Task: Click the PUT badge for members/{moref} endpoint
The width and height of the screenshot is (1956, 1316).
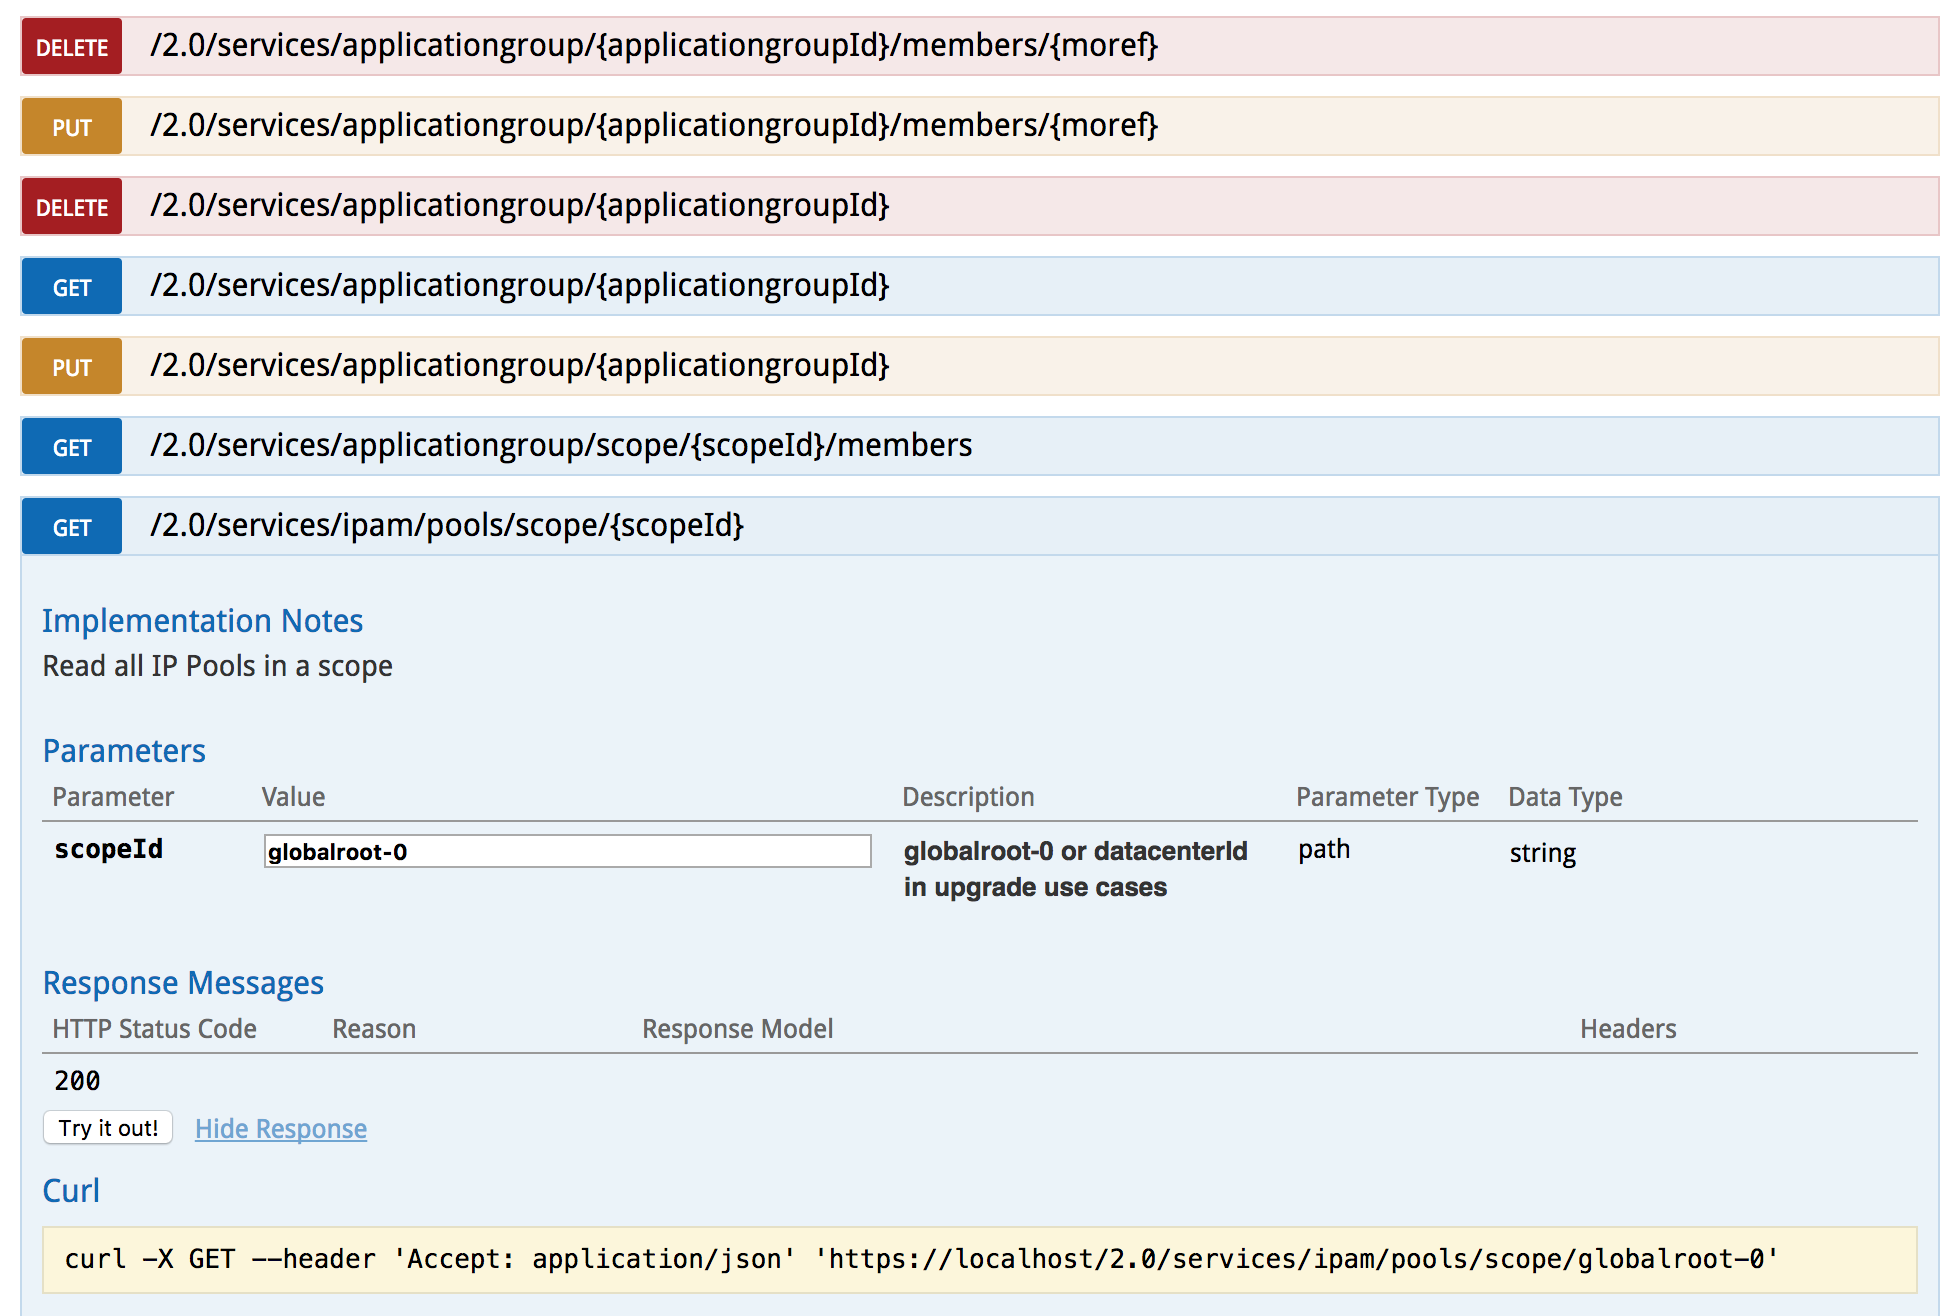Action: [x=72, y=127]
